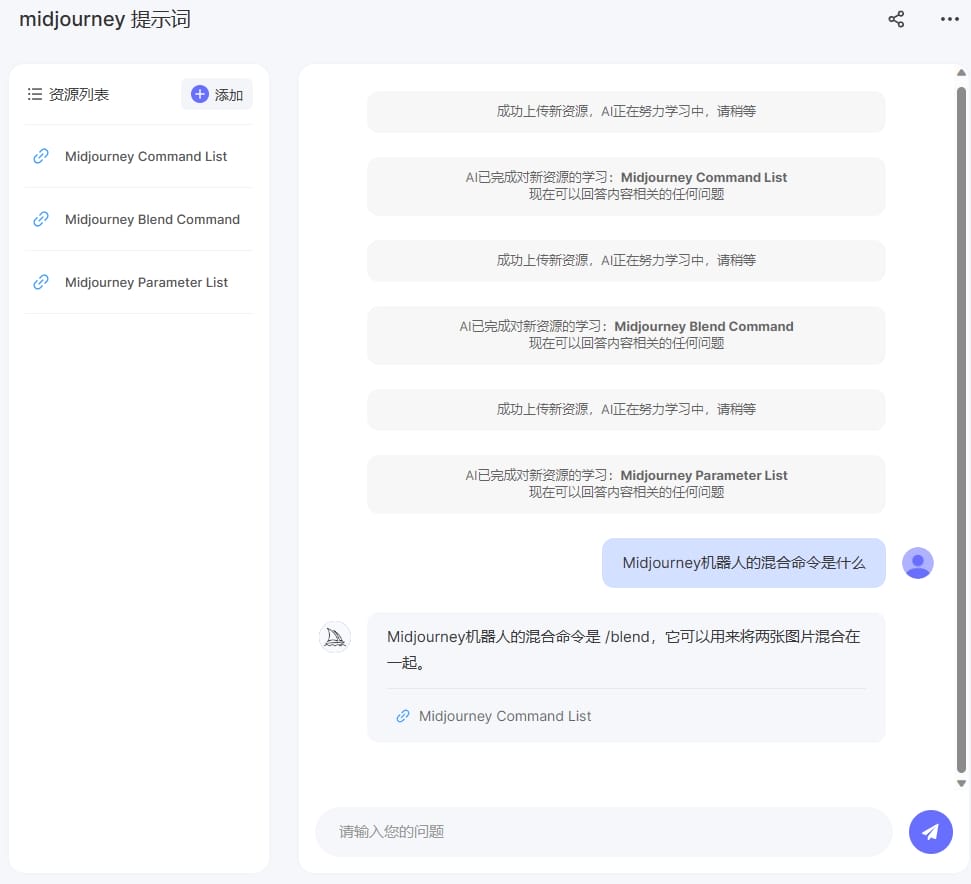Click link icon beside Midjourney Command List in sidebar
Image resolution: width=971 pixels, height=884 pixels.
pyautogui.click(x=41, y=156)
